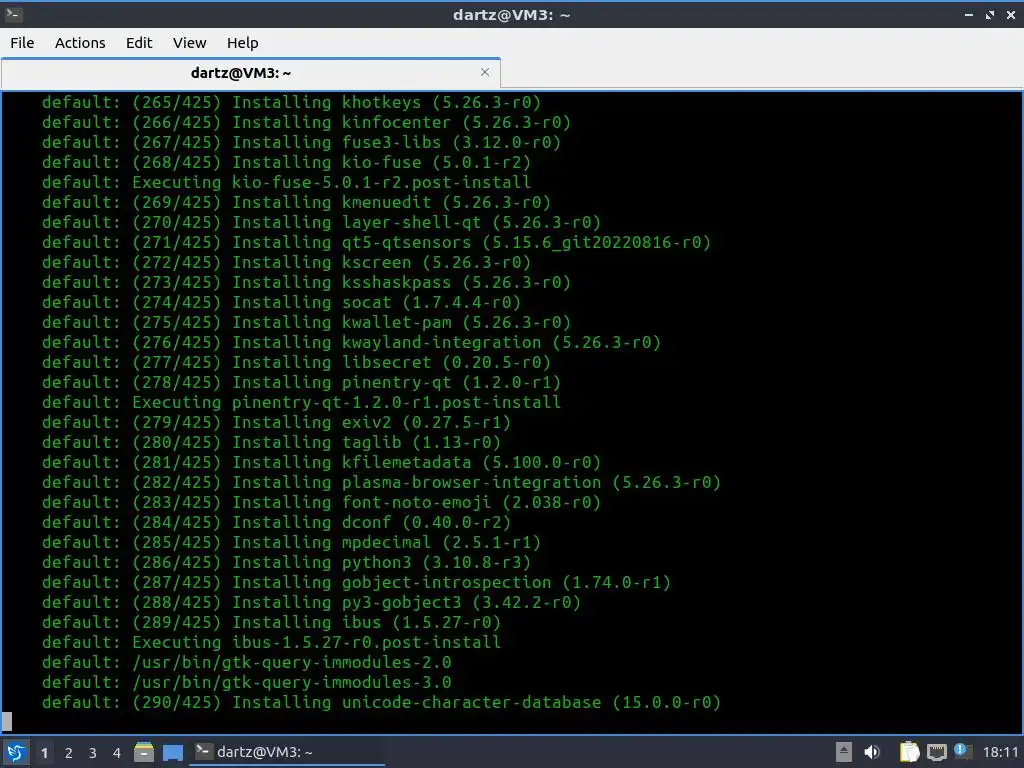Viewport: 1024px width, 768px height.
Task: Click the line 'Installing libsecret (0.20.5-r0)'
Action: click(x=296, y=362)
